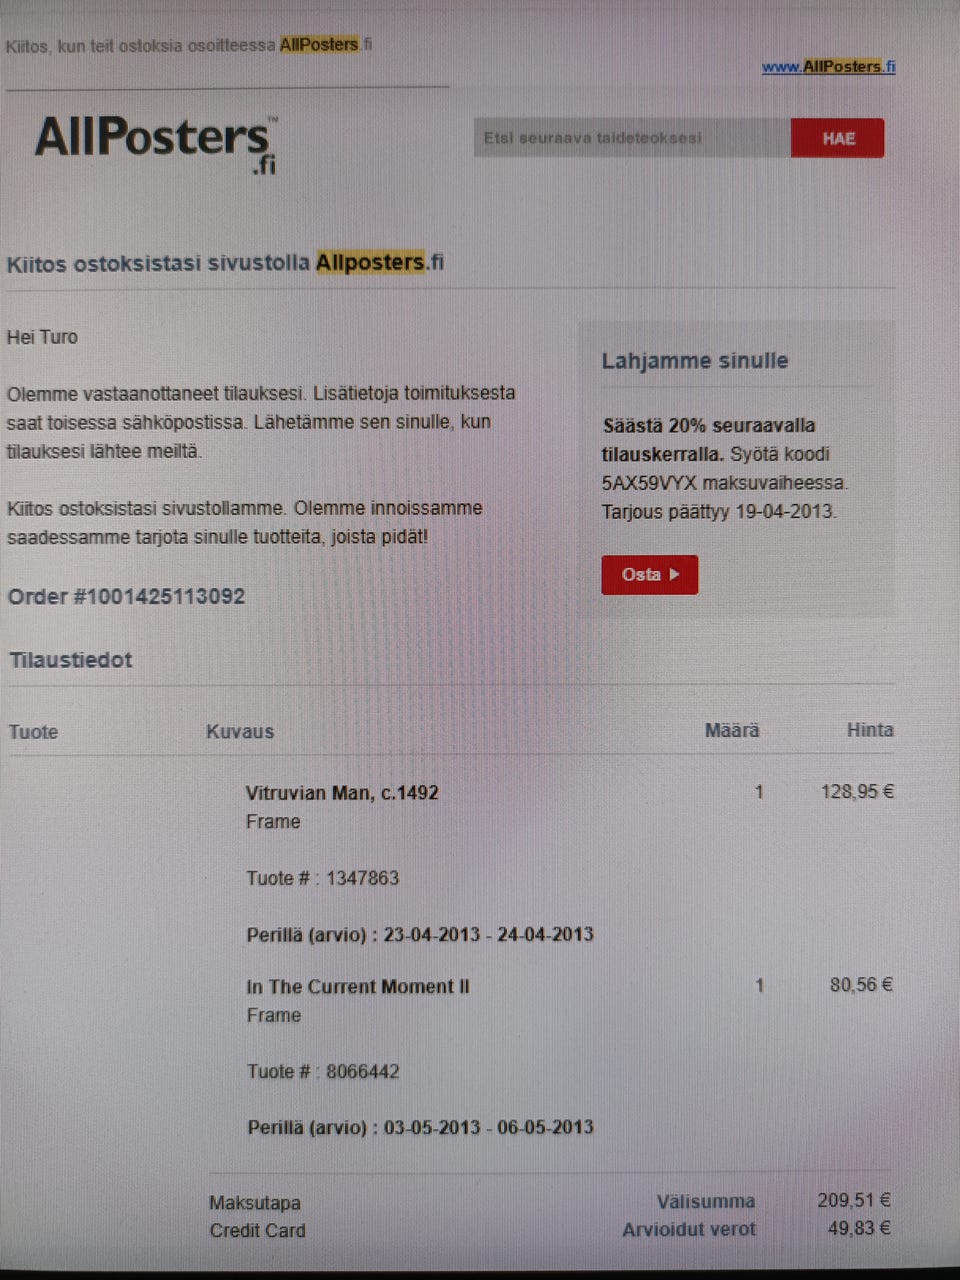The image size is (960, 1280).
Task: Click the Tilaustiedot section heading
Action: pos(71,660)
